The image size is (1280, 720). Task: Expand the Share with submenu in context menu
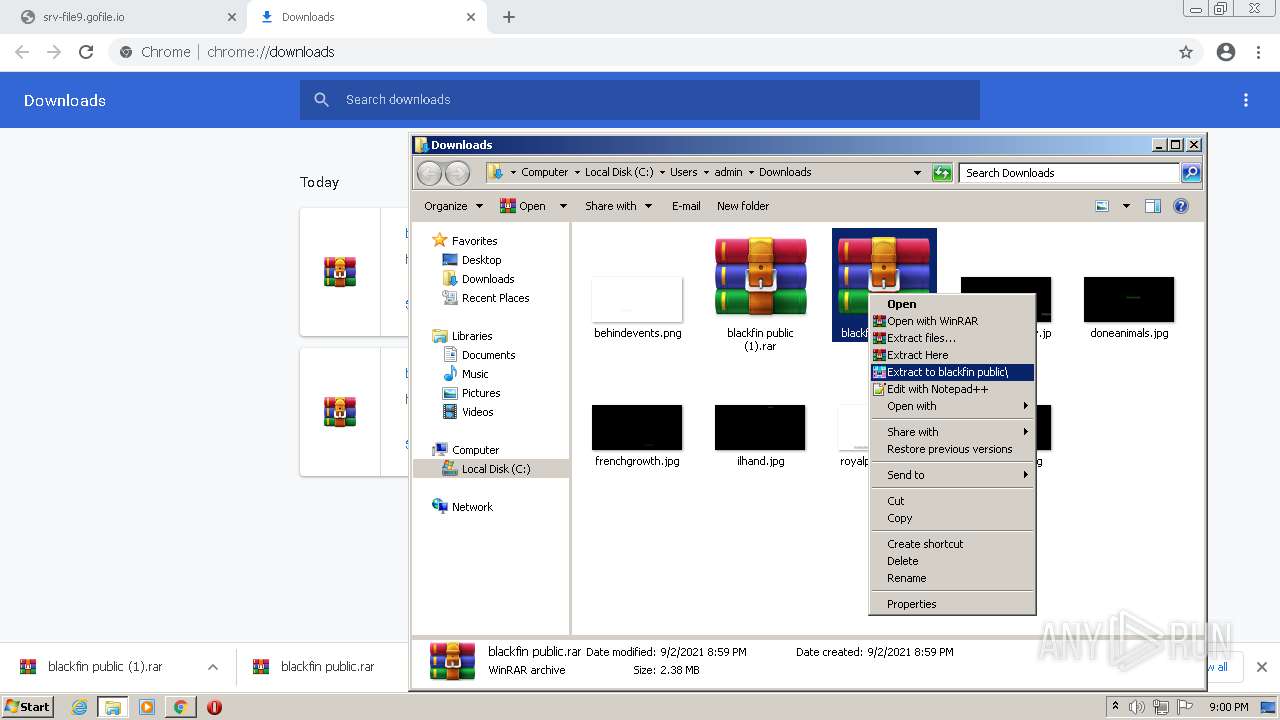coord(952,432)
